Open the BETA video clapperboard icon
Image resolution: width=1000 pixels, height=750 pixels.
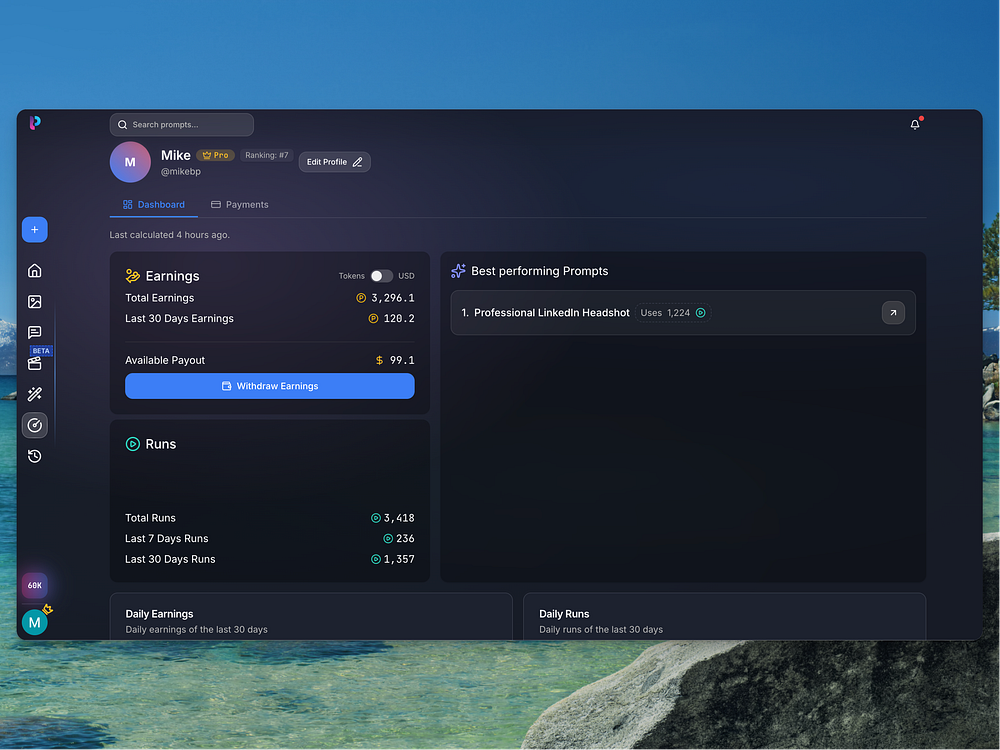[x=34, y=364]
